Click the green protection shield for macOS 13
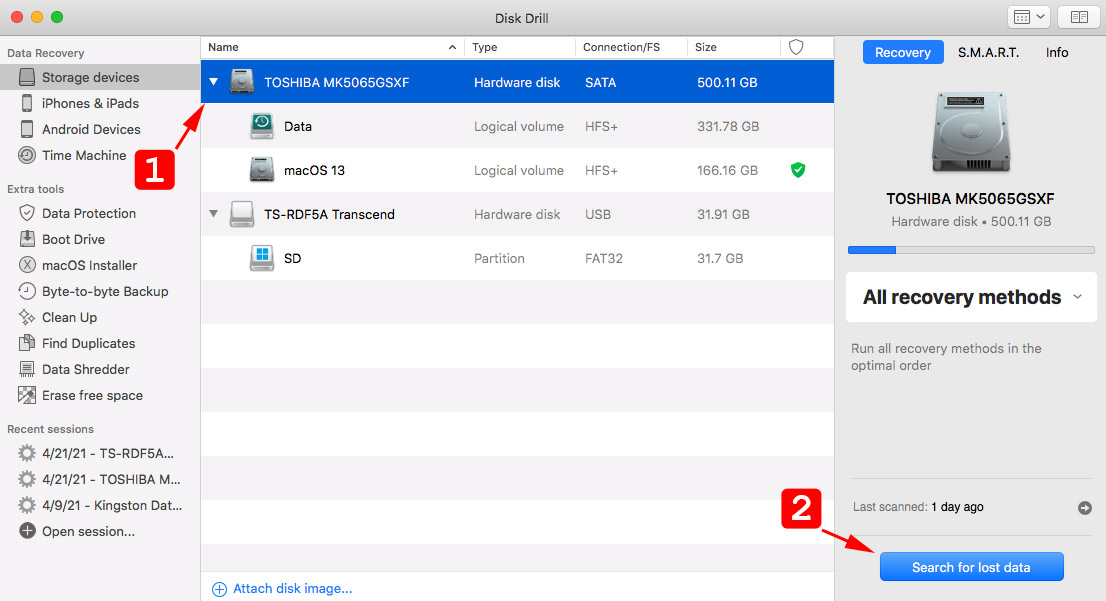 coord(798,170)
